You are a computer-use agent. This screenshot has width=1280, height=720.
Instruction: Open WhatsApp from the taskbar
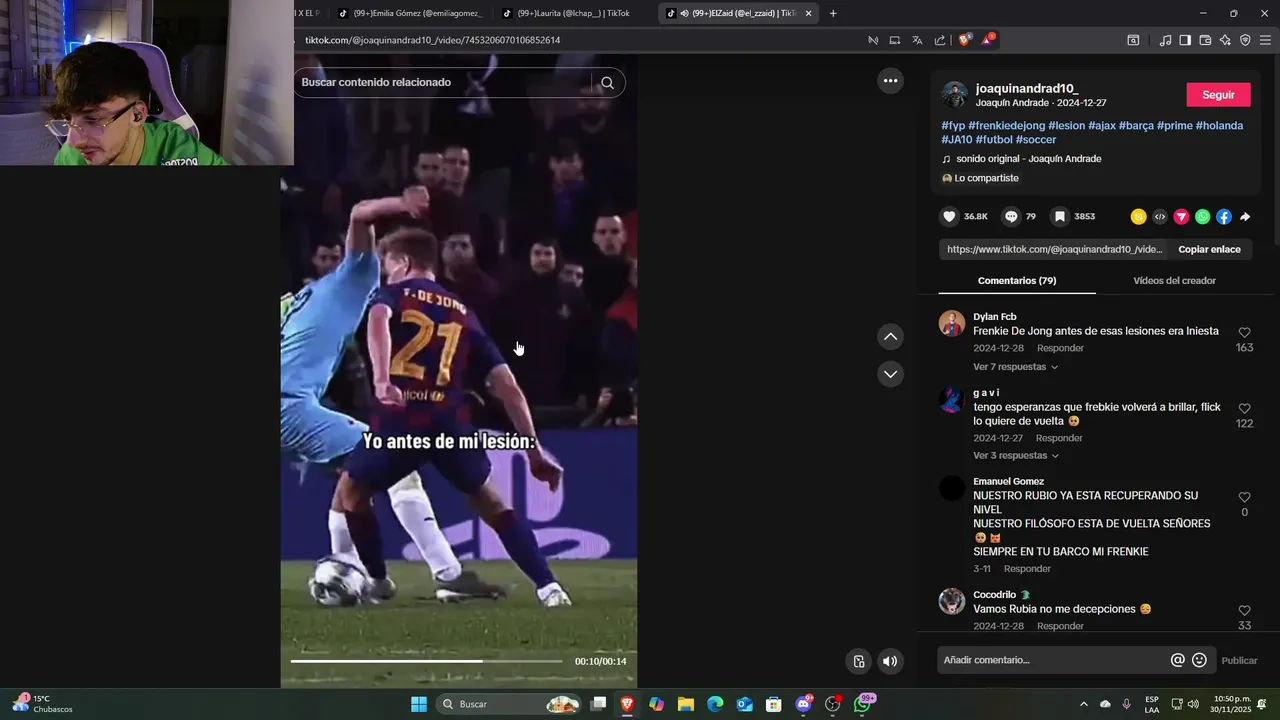(x=861, y=704)
